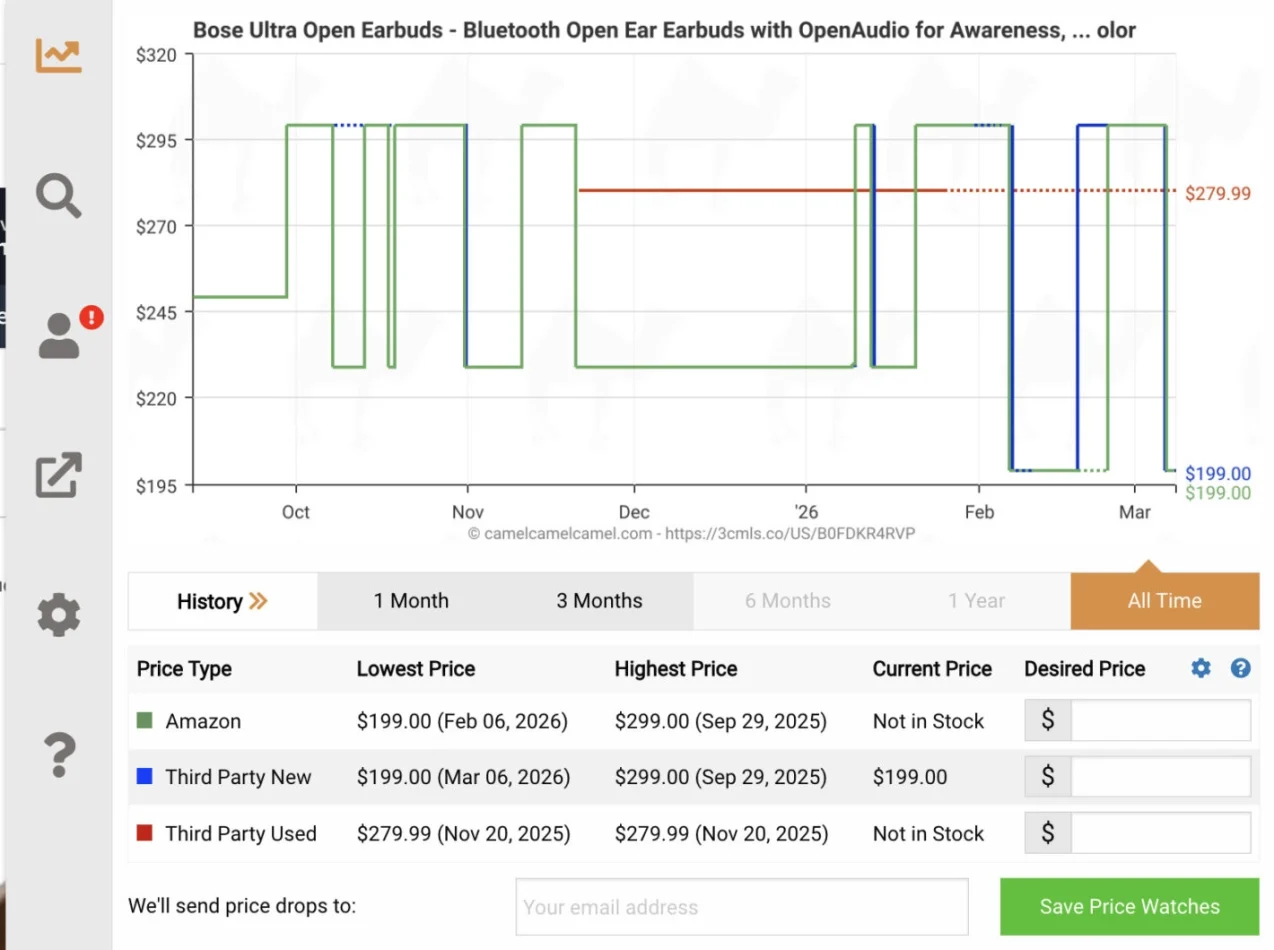This screenshot has height=950, width=1274.
Task: Click the blue gear beside Desired Price
Action: 1200,669
